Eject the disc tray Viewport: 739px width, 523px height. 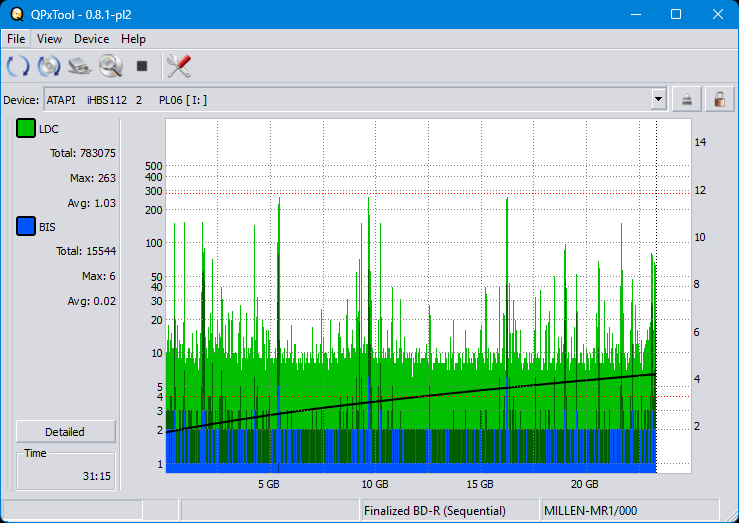tap(687, 99)
